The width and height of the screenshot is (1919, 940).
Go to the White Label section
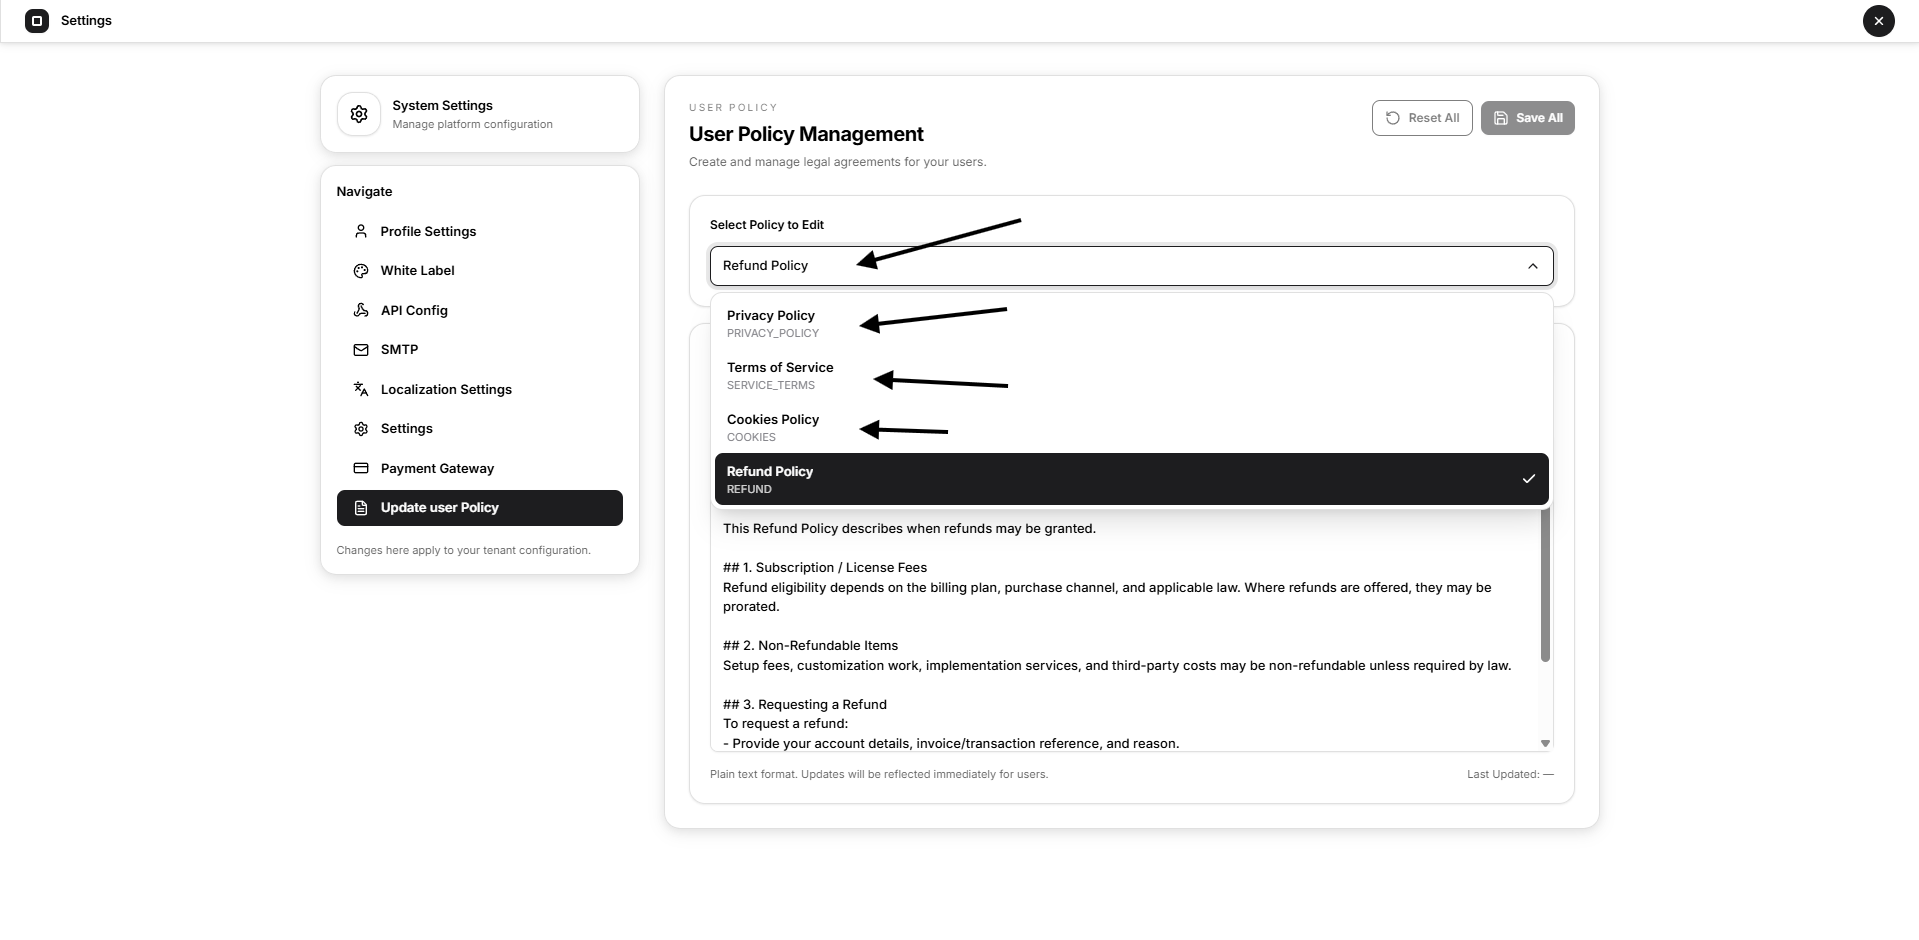pyautogui.click(x=480, y=271)
